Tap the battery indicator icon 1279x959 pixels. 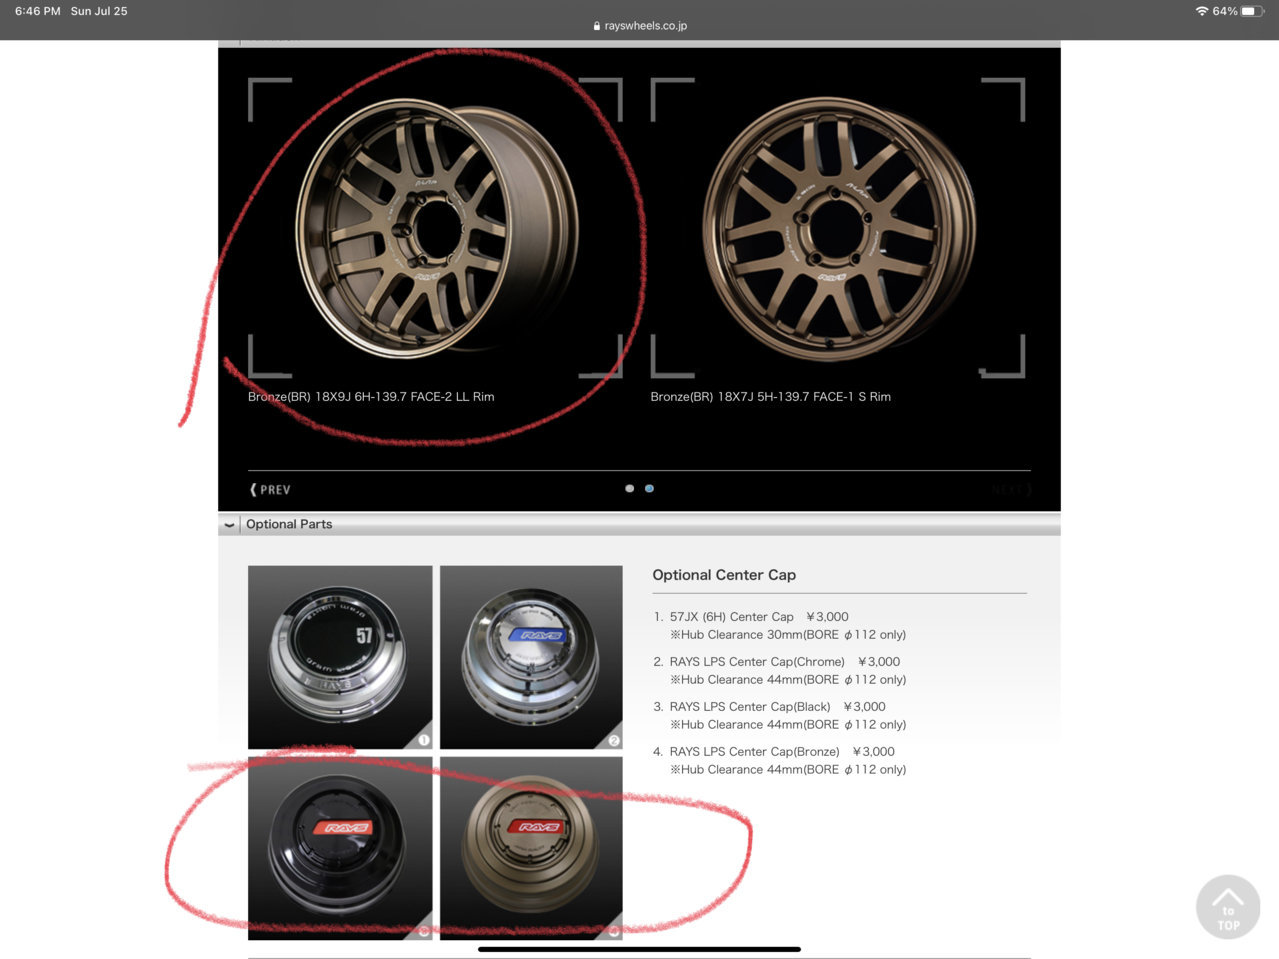tap(1253, 11)
